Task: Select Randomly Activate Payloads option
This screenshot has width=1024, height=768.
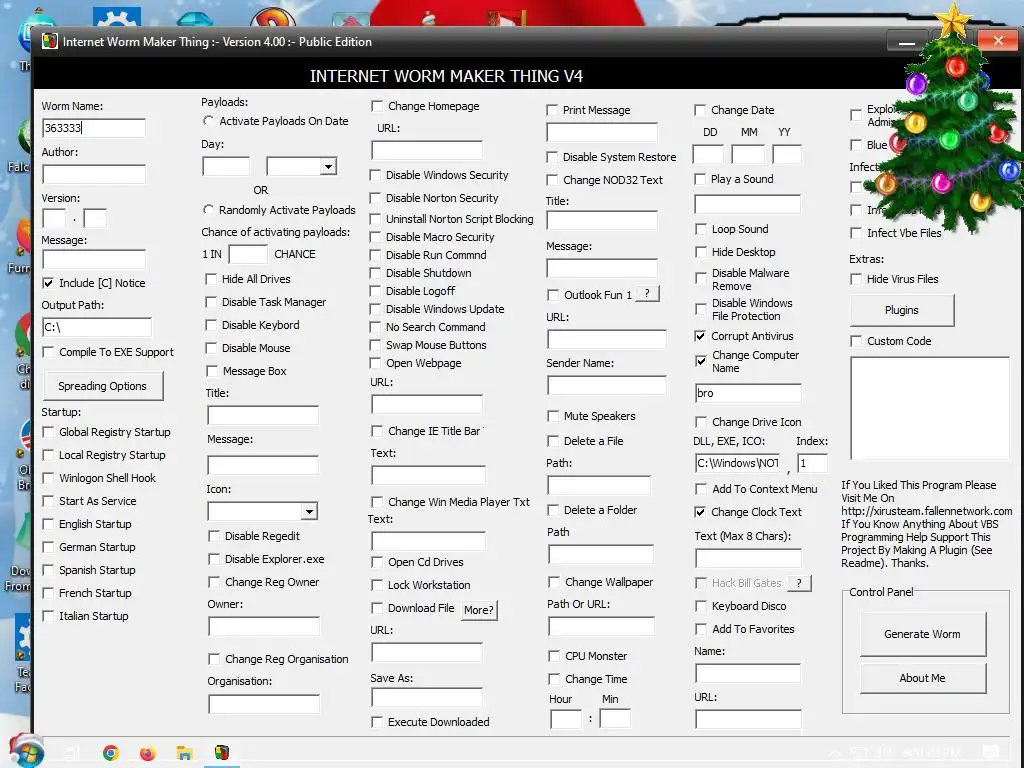Action: (x=208, y=210)
